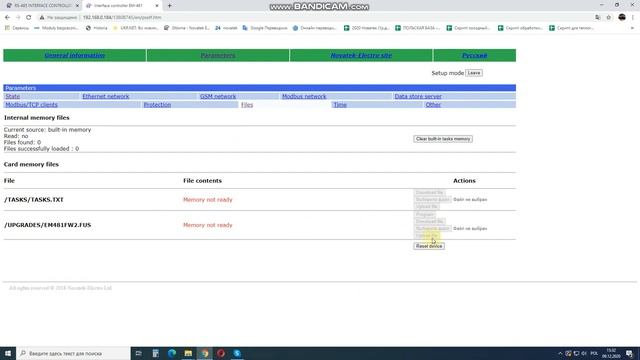Click the Reset device button

pos(429,246)
